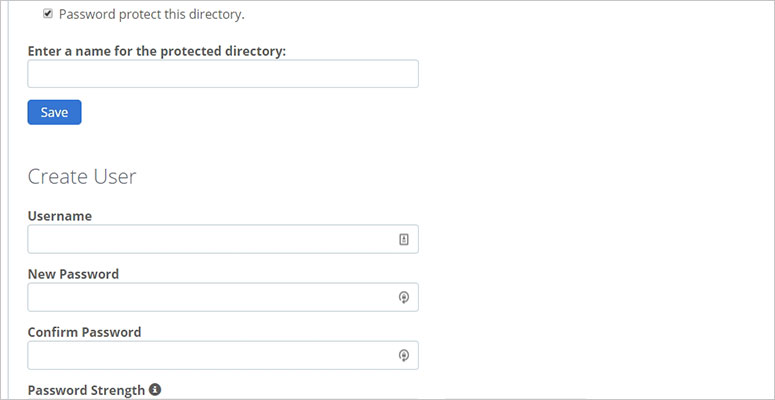Click blank page area right of the Save button
This screenshot has width=775, height=400.
[x=247, y=112]
